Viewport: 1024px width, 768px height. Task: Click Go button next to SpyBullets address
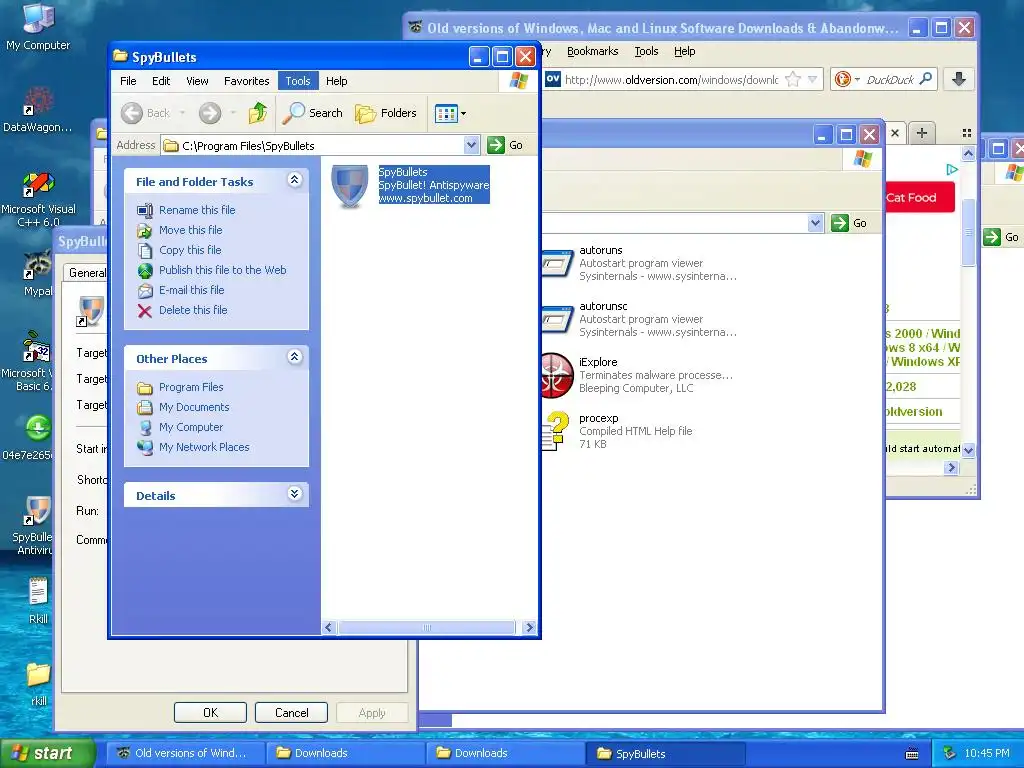pyautogui.click(x=505, y=145)
